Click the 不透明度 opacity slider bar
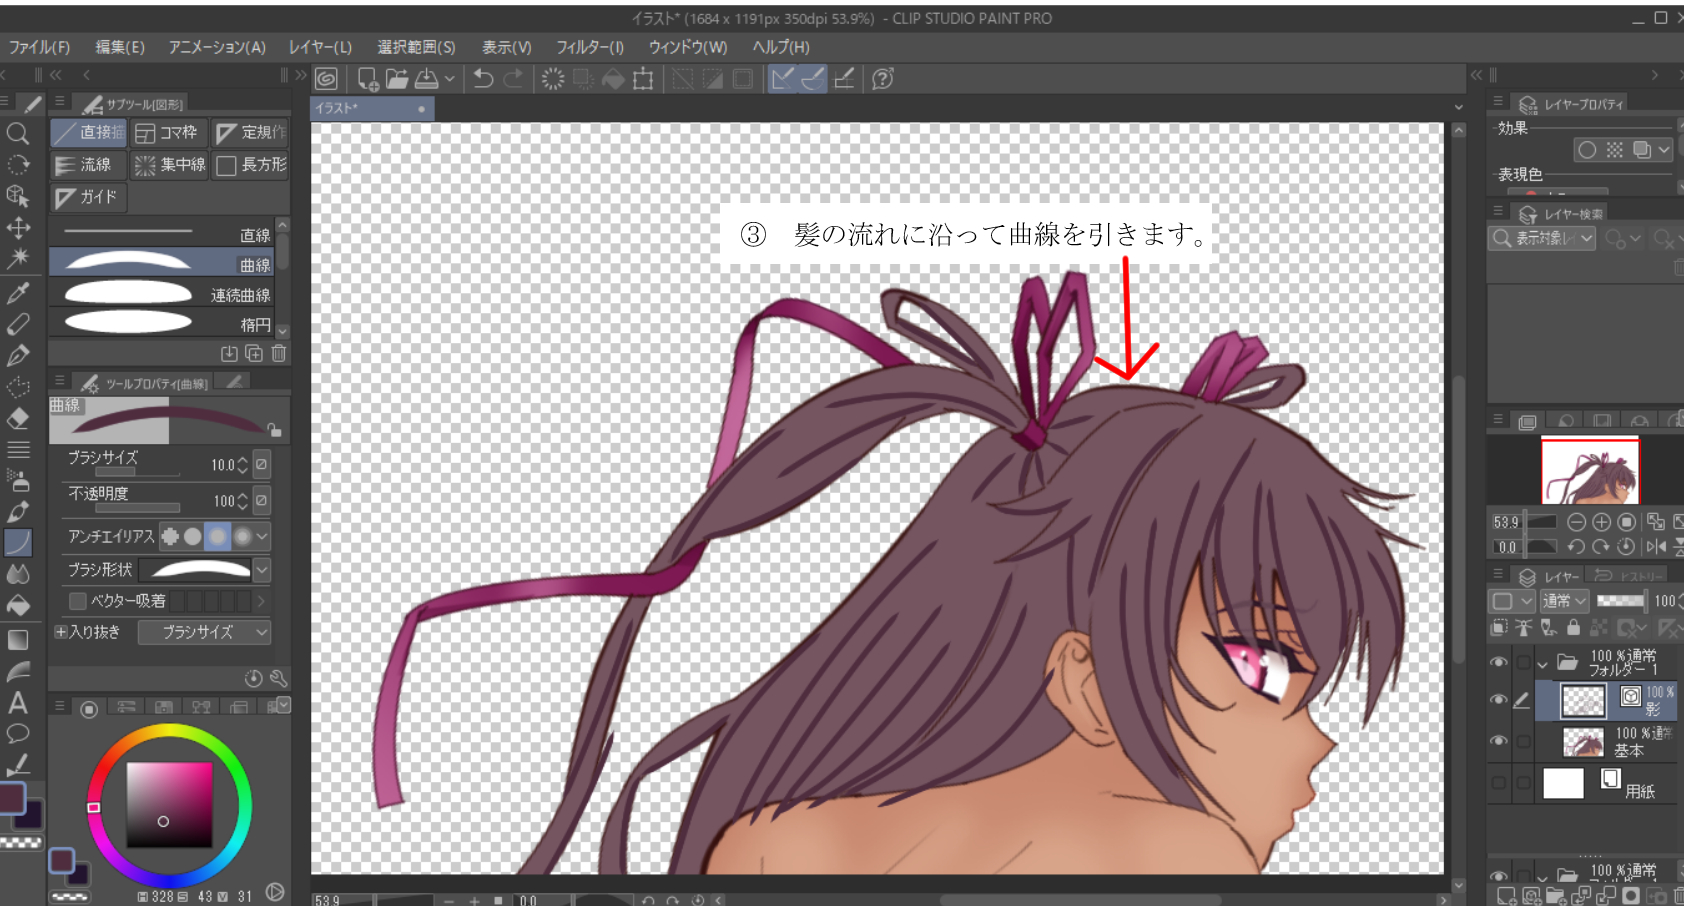The height and width of the screenshot is (906, 1684). click(x=137, y=508)
